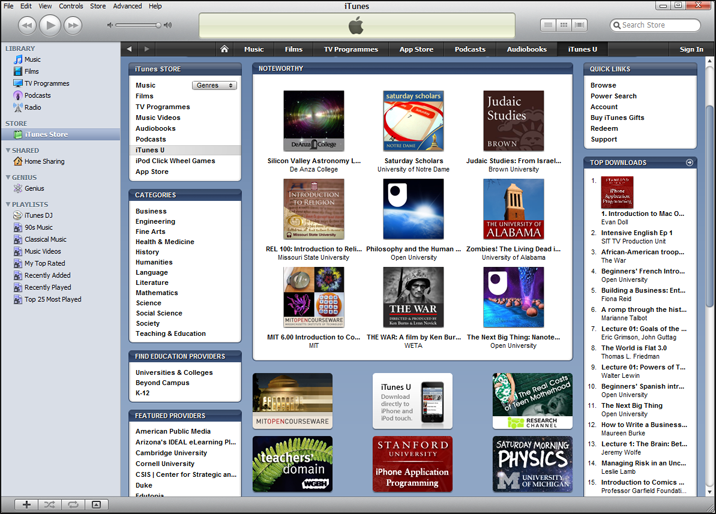Open Buy iTunes Gifts link

(x=617, y=117)
